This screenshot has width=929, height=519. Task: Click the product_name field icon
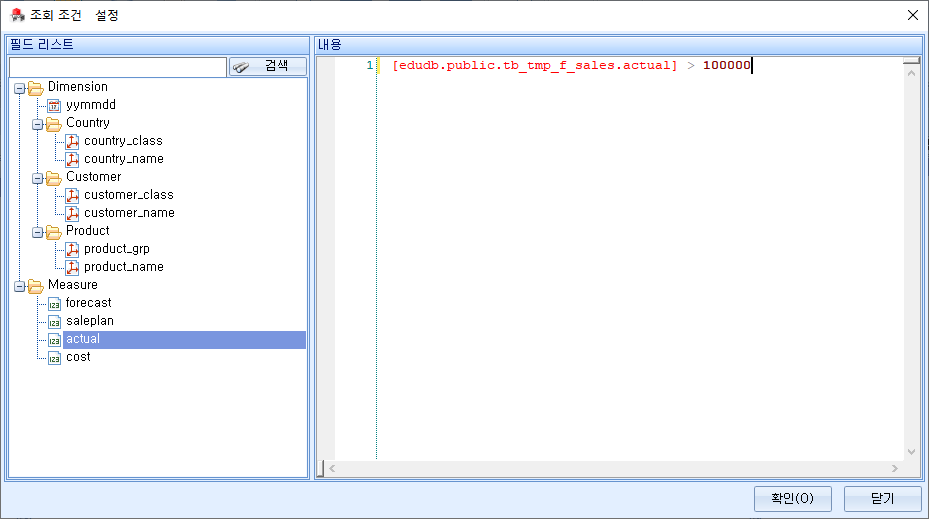72,267
